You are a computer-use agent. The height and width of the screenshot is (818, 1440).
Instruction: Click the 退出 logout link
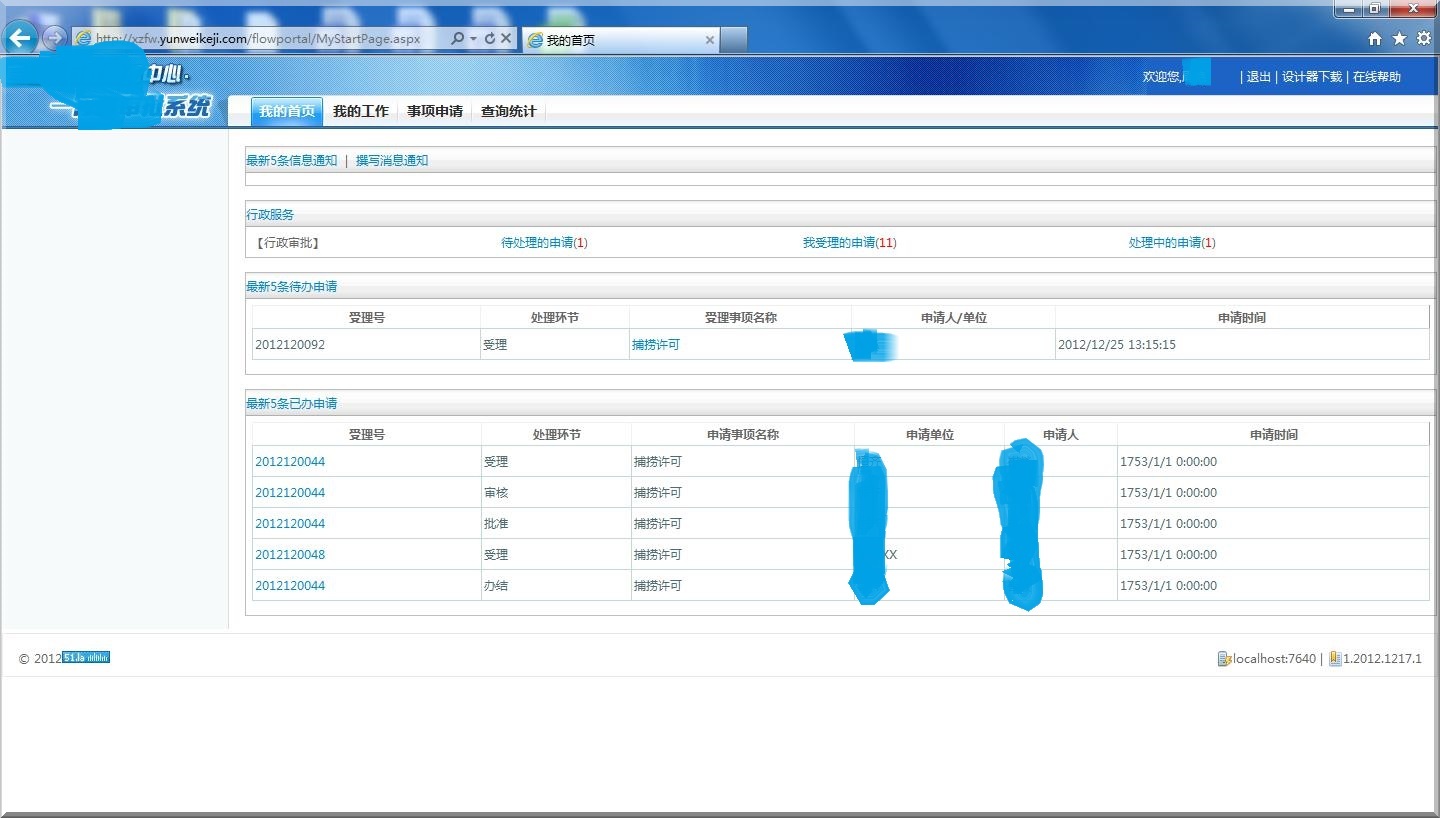1259,77
